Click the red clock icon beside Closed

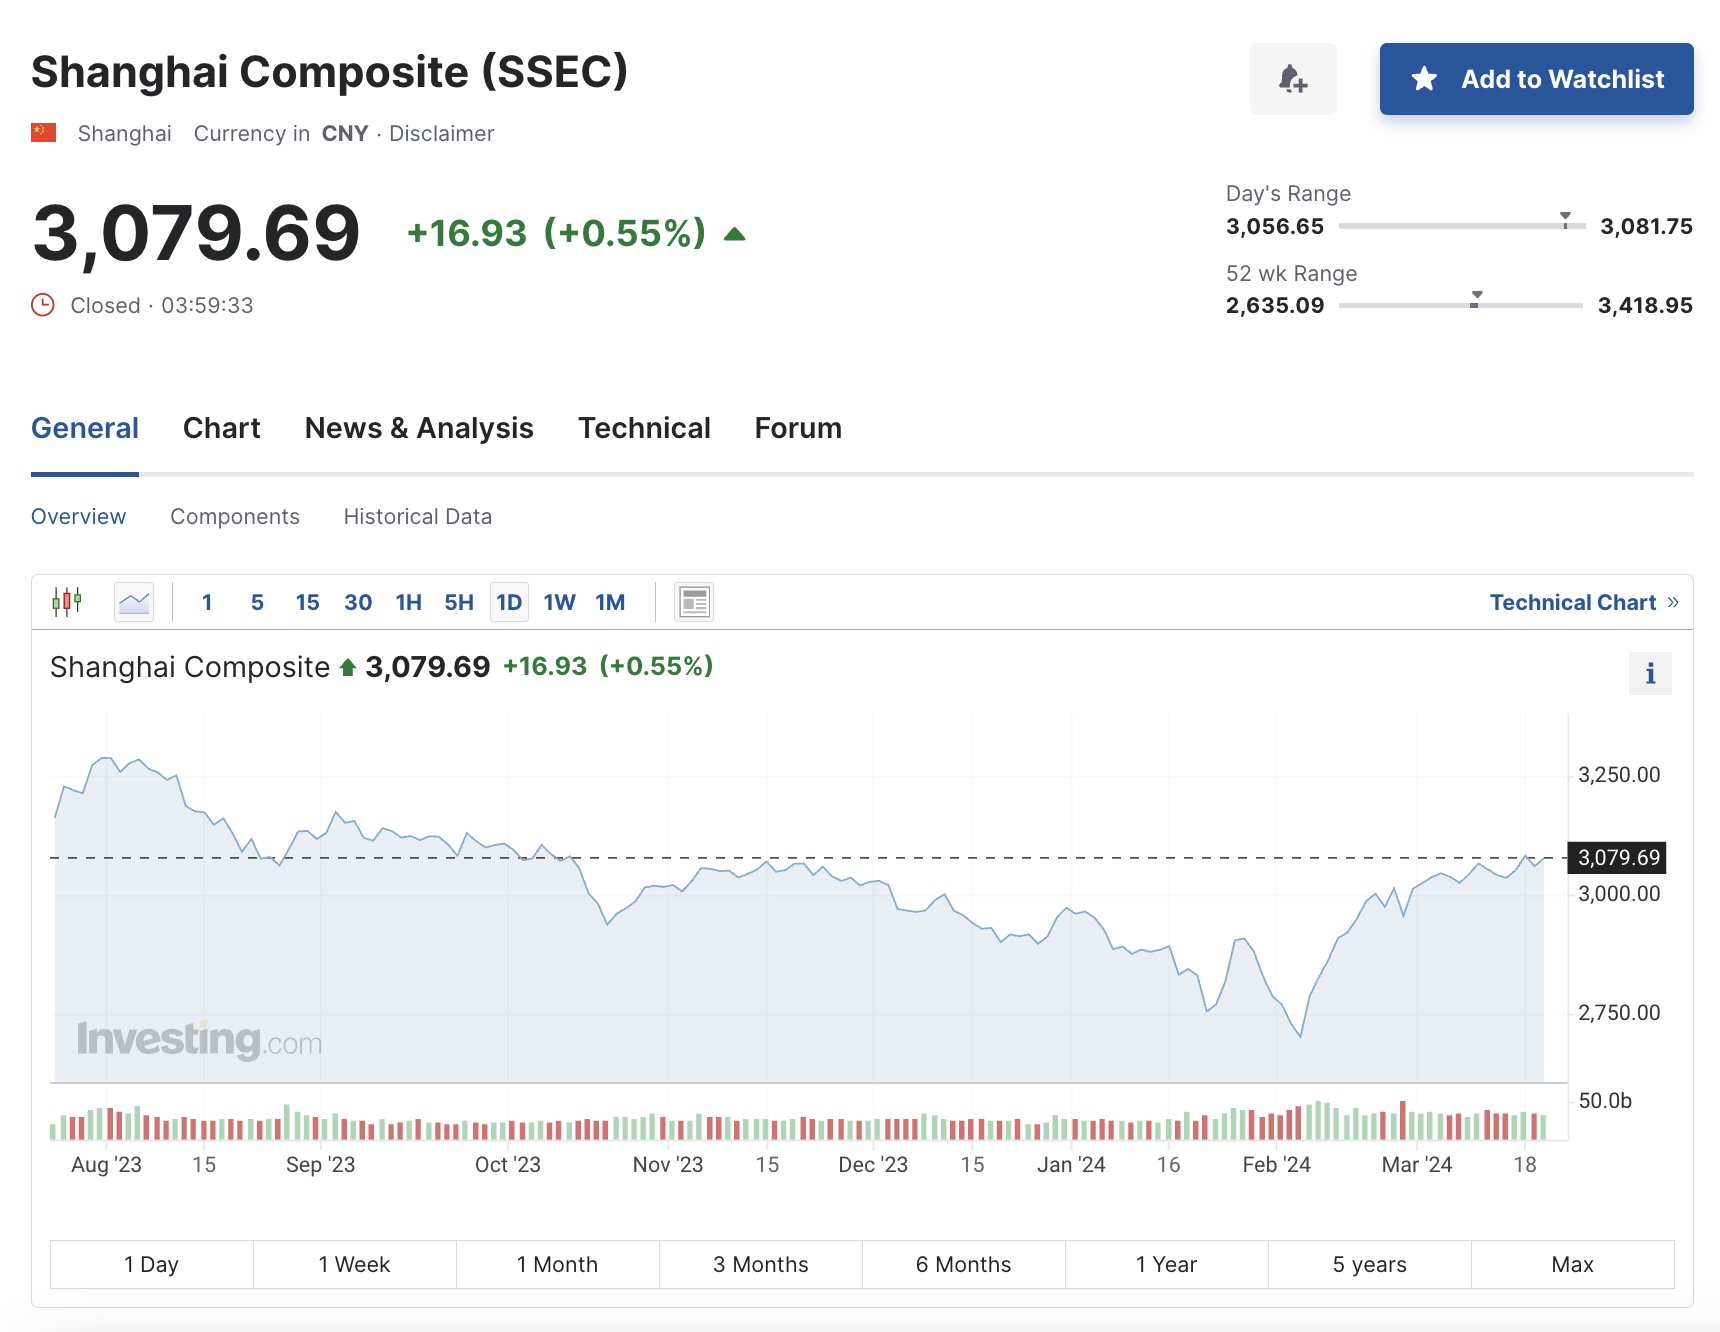point(43,305)
